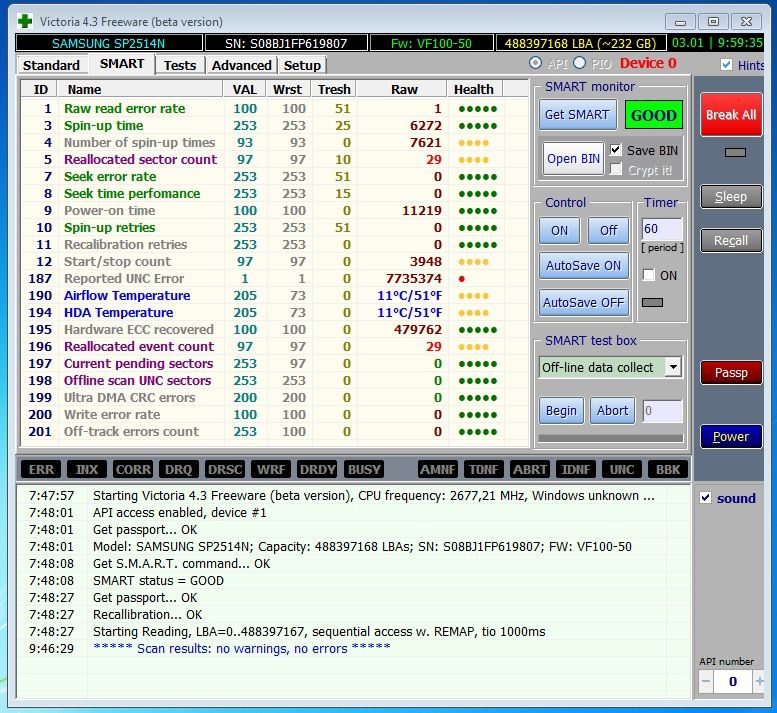The image size is (777, 713).
Task: Select the Setup tab
Action: 302,65
